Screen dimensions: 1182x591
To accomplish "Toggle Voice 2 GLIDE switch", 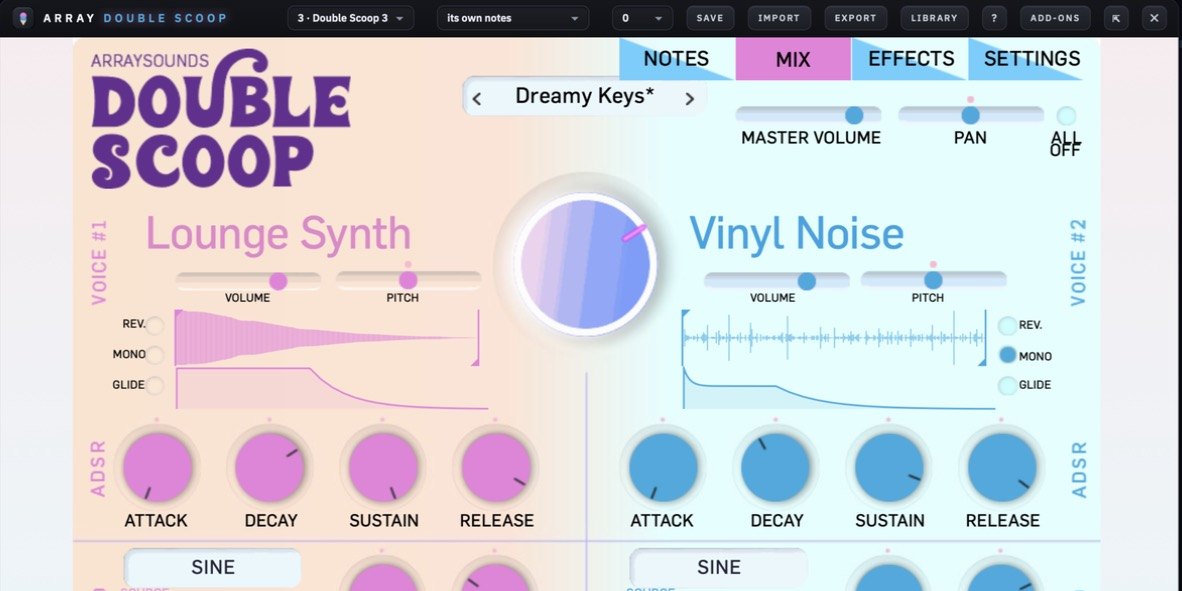I will (x=1007, y=385).
